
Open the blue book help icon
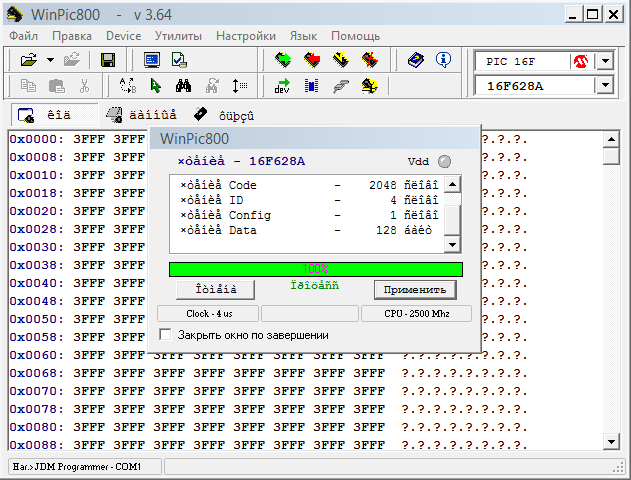click(415, 60)
